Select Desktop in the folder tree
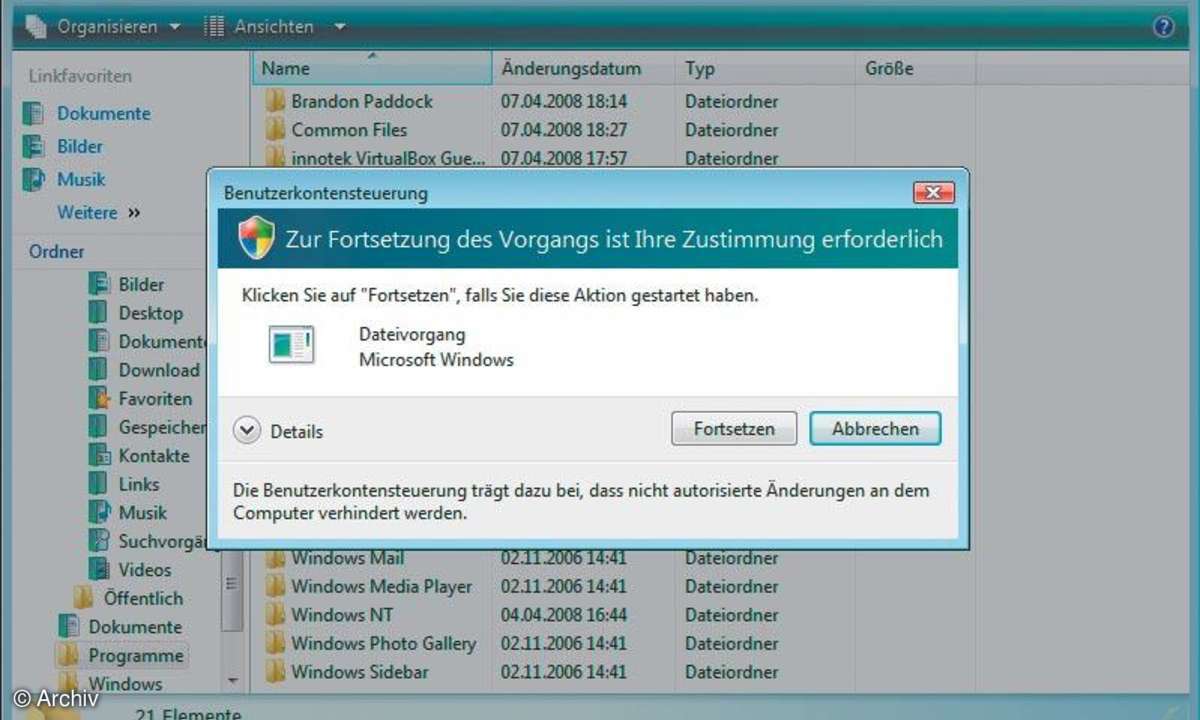Image resolution: width=1200 pixels, height=720 pixels. coord(151,313)
